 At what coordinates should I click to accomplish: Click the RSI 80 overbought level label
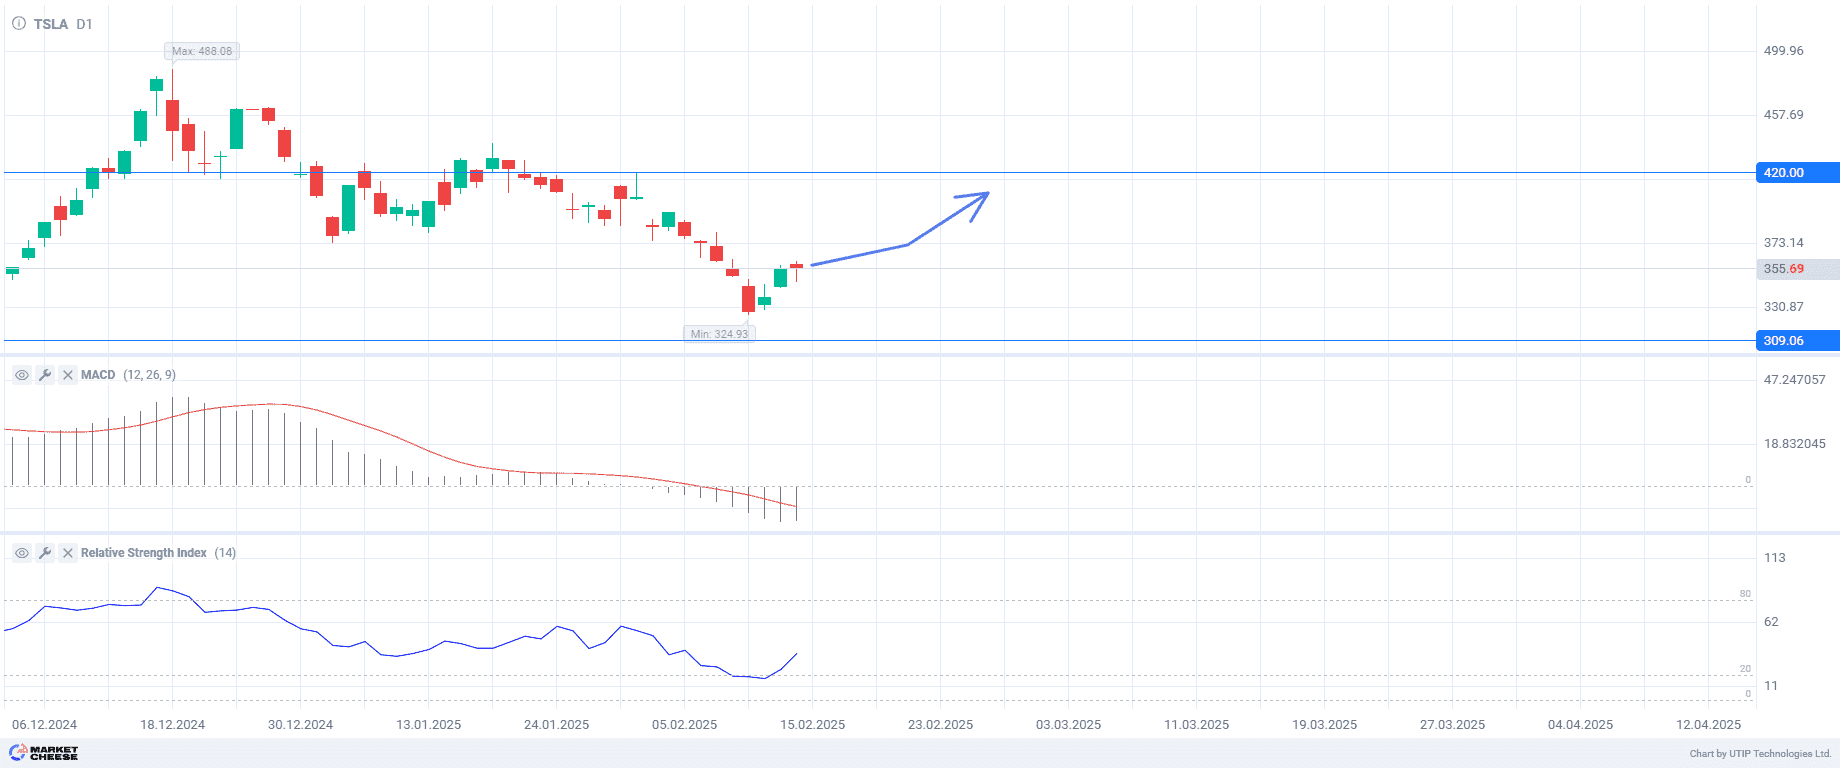(1745, 594)
